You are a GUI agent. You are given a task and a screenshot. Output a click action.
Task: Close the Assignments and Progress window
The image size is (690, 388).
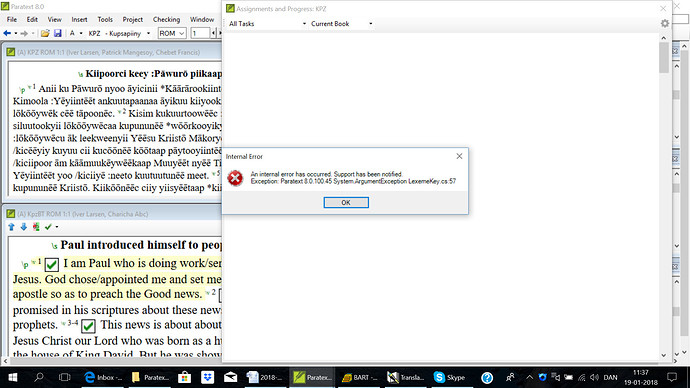(x=663, y=8)
